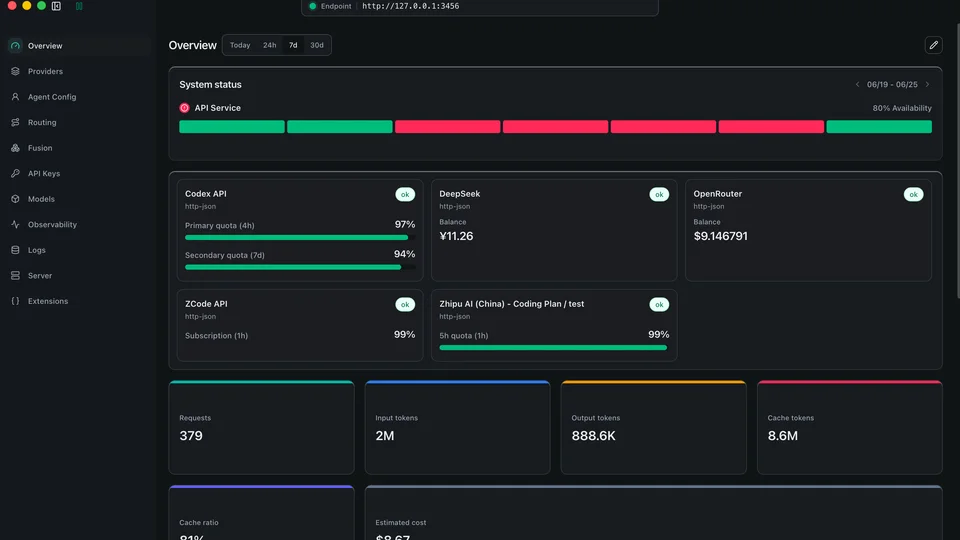Select the Today time range
This screenshot has height=540, width=960.
pos(240,45)
